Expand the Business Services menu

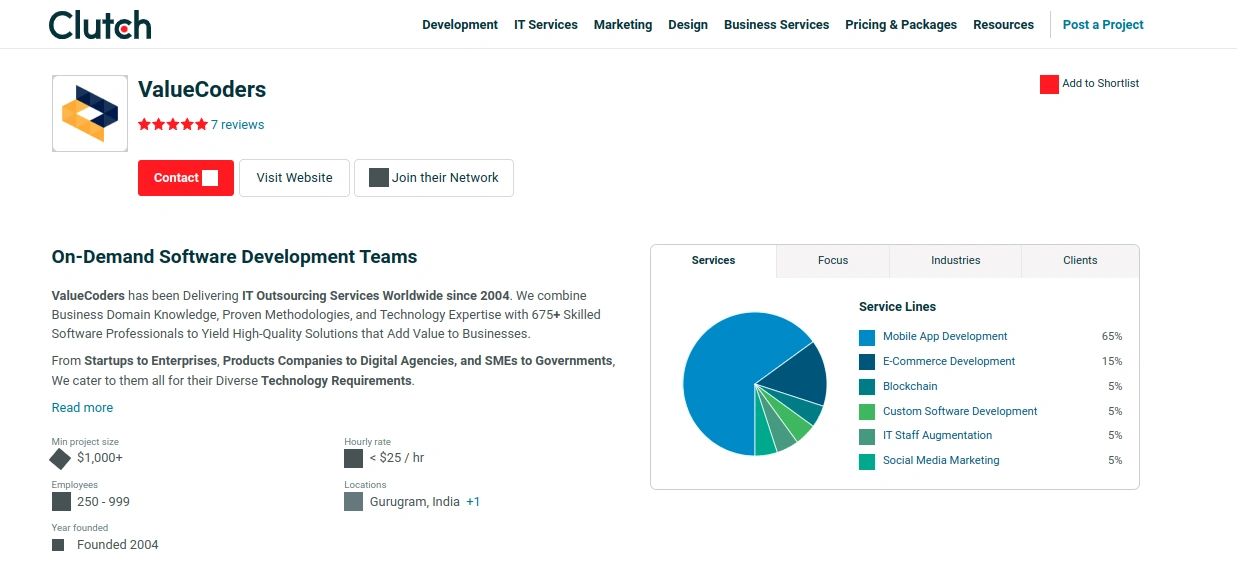(776, 25)
